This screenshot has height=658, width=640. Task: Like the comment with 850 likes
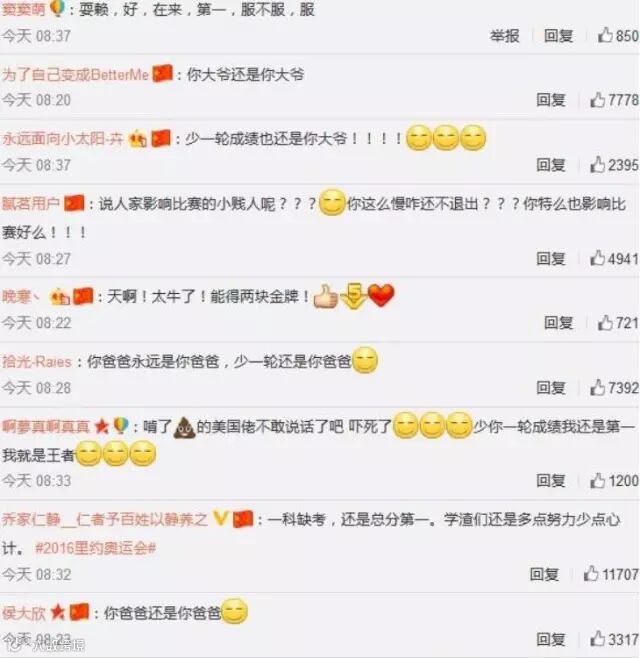pos(605,35)
